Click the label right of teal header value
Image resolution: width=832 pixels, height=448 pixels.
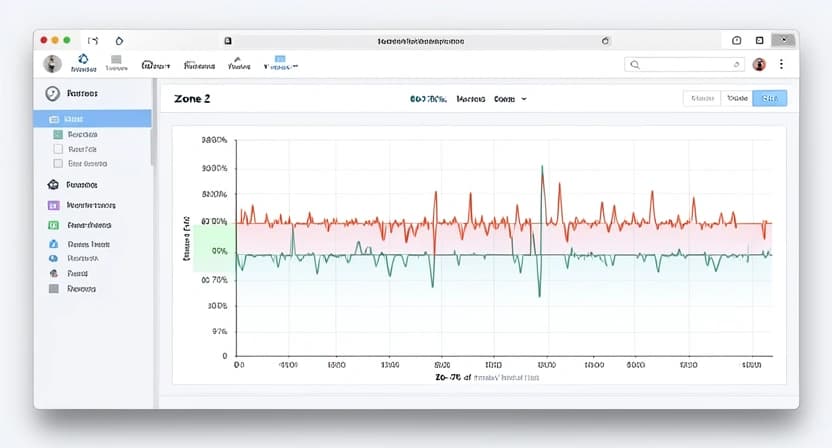click(471, 99)
